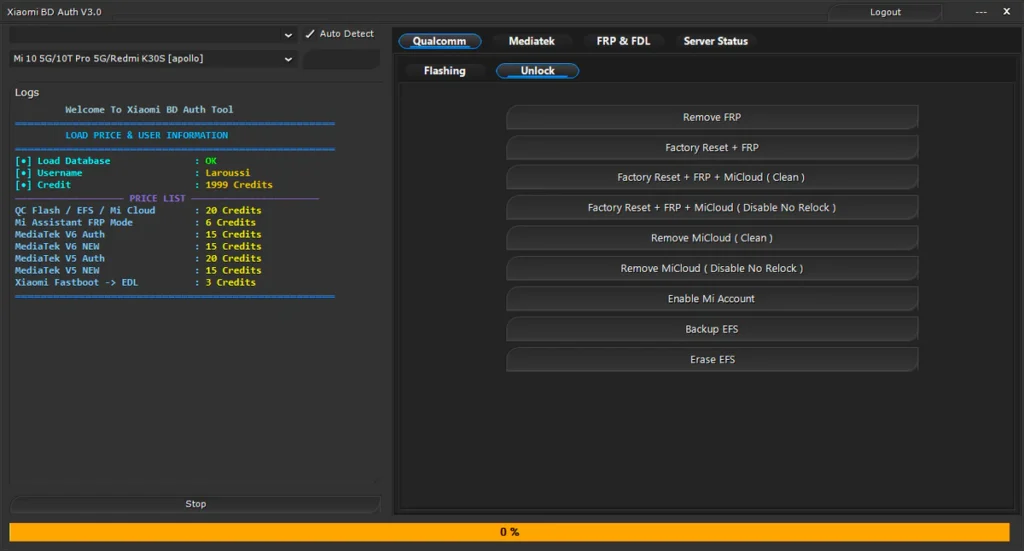Expand the Mi 10 5G device model dropdown
The height and width of the screenshot is (551, 1024).
click(x=154, y=59)
